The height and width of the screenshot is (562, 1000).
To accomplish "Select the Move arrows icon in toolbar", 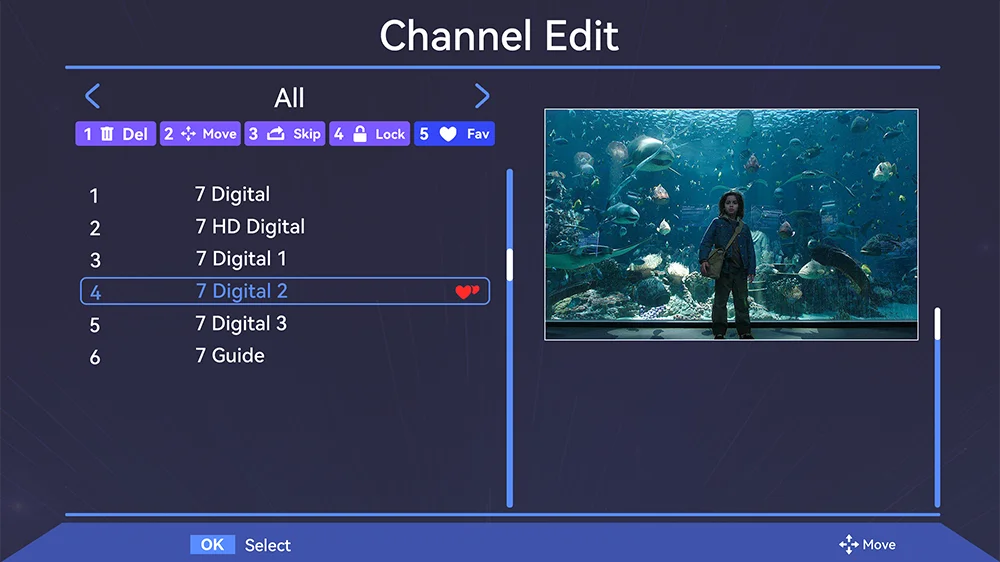I will [189, 134].
